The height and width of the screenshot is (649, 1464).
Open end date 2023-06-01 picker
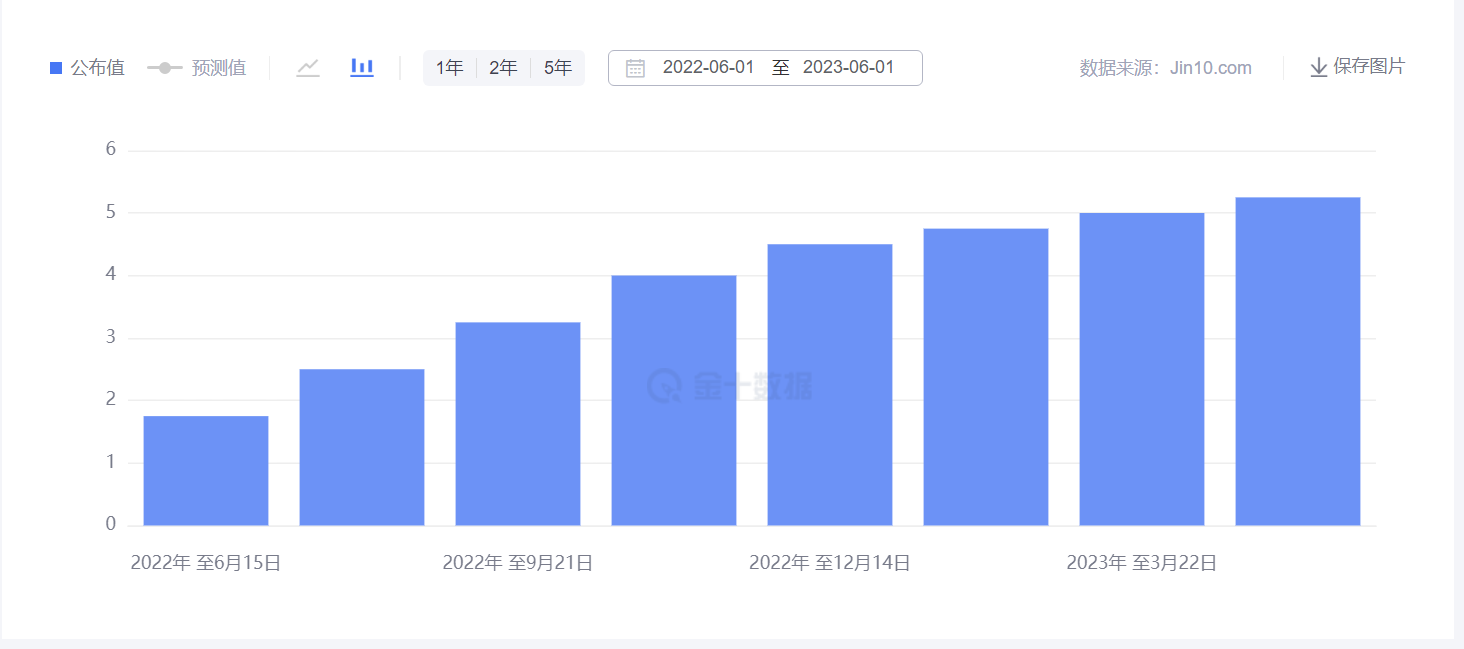[848, 68]
